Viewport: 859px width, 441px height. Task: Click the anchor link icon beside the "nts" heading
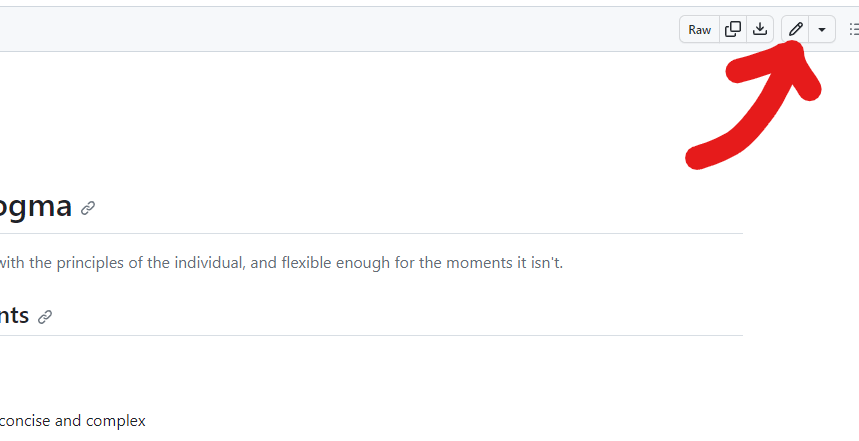click(x=45, y=317)
